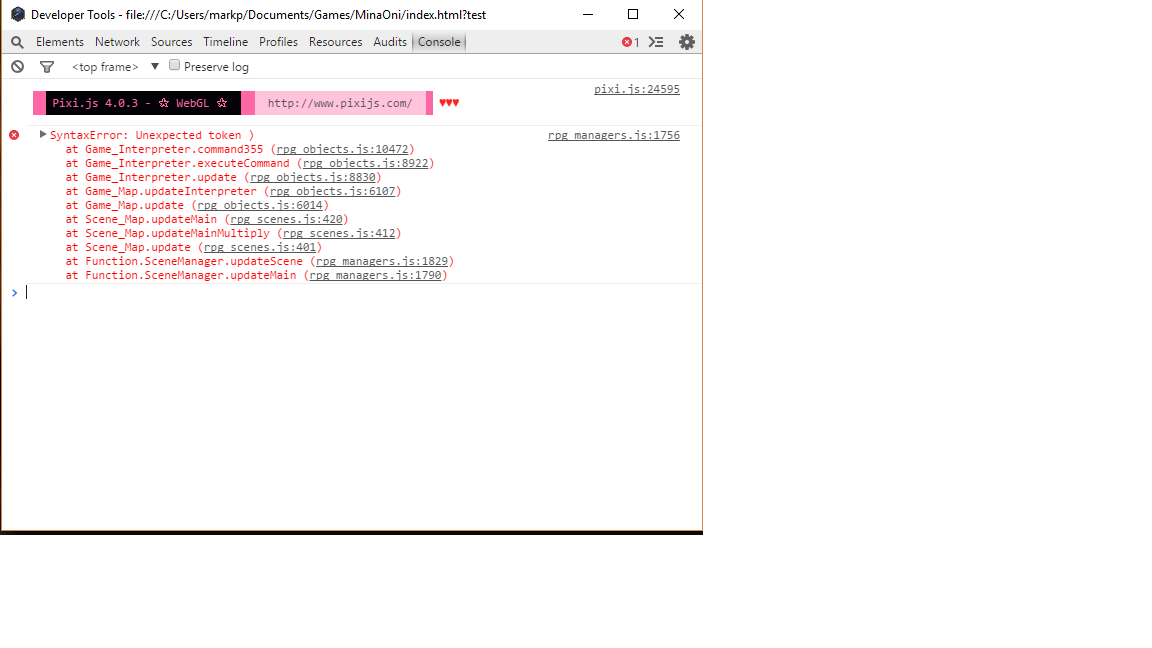
Task: Click the magnifier inspect element icon
Action: pos(17,43)
